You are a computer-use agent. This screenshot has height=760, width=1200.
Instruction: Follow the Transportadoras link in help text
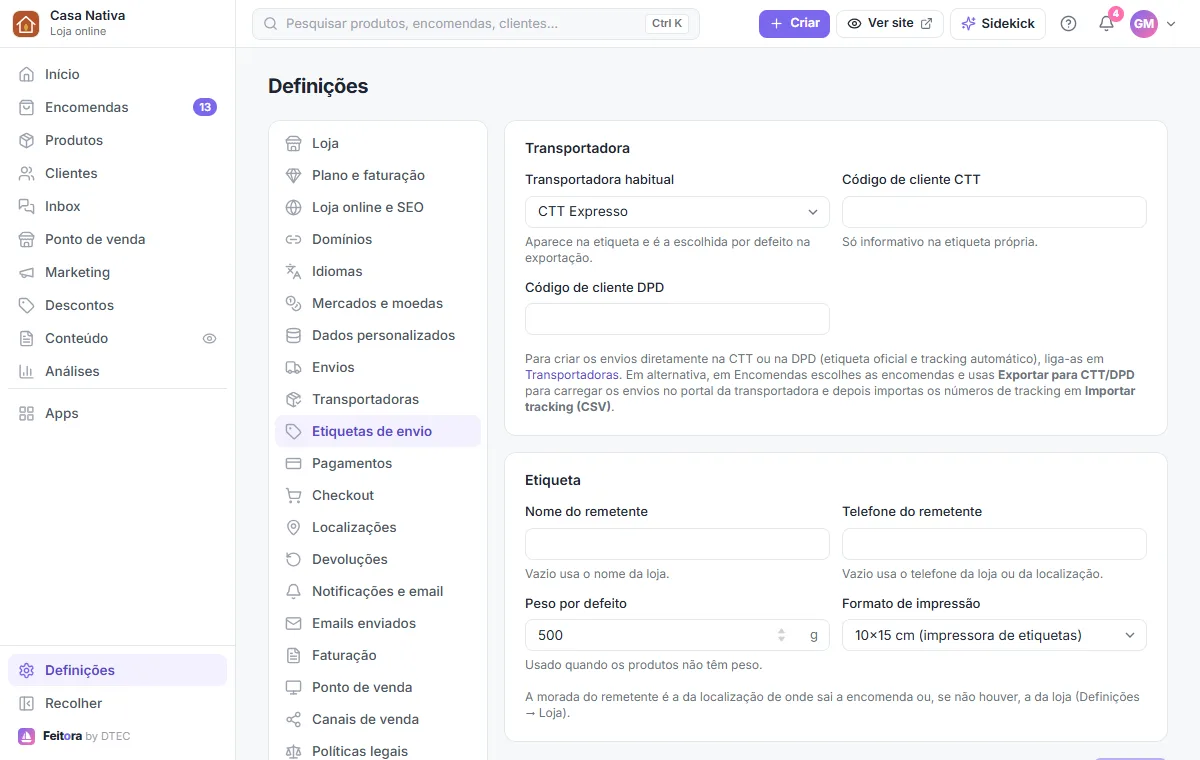[572, 375]
